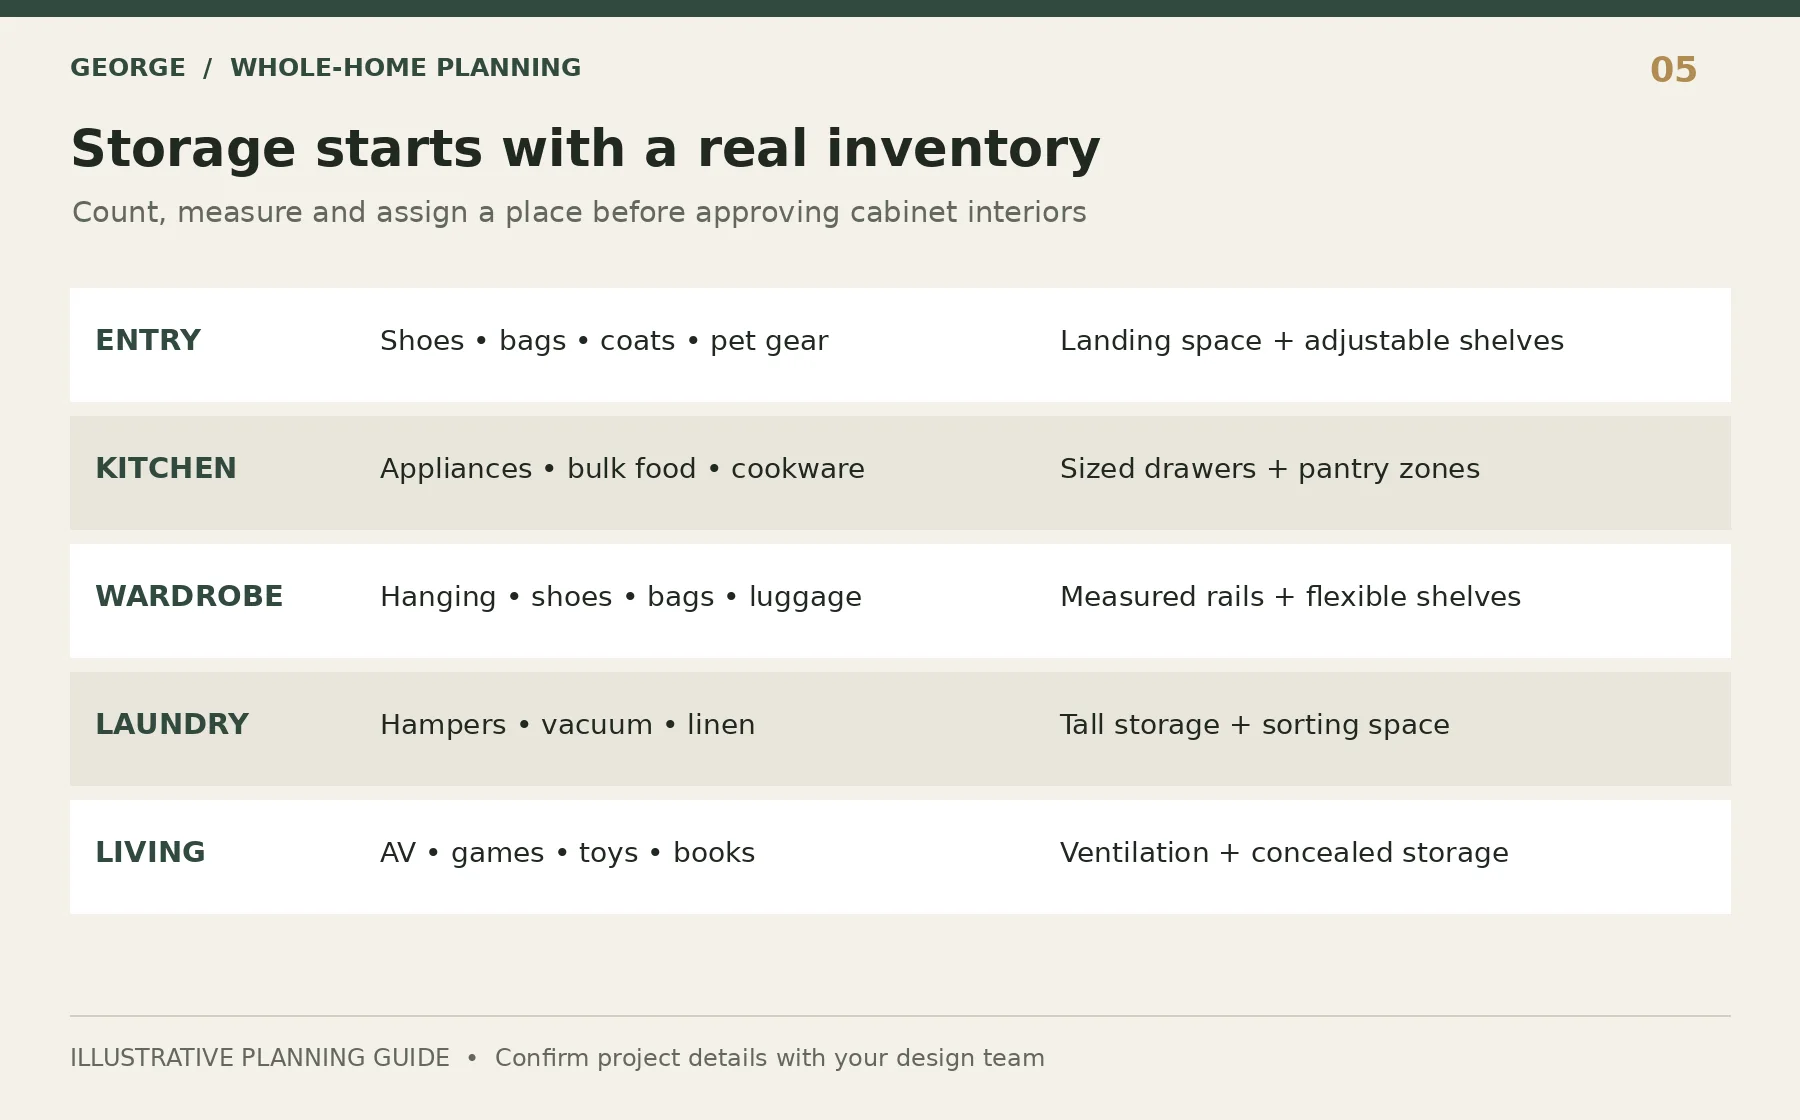Click the LIVING row label
The width and height of the screenshot is (1800, 1120).
pos(150,853)
